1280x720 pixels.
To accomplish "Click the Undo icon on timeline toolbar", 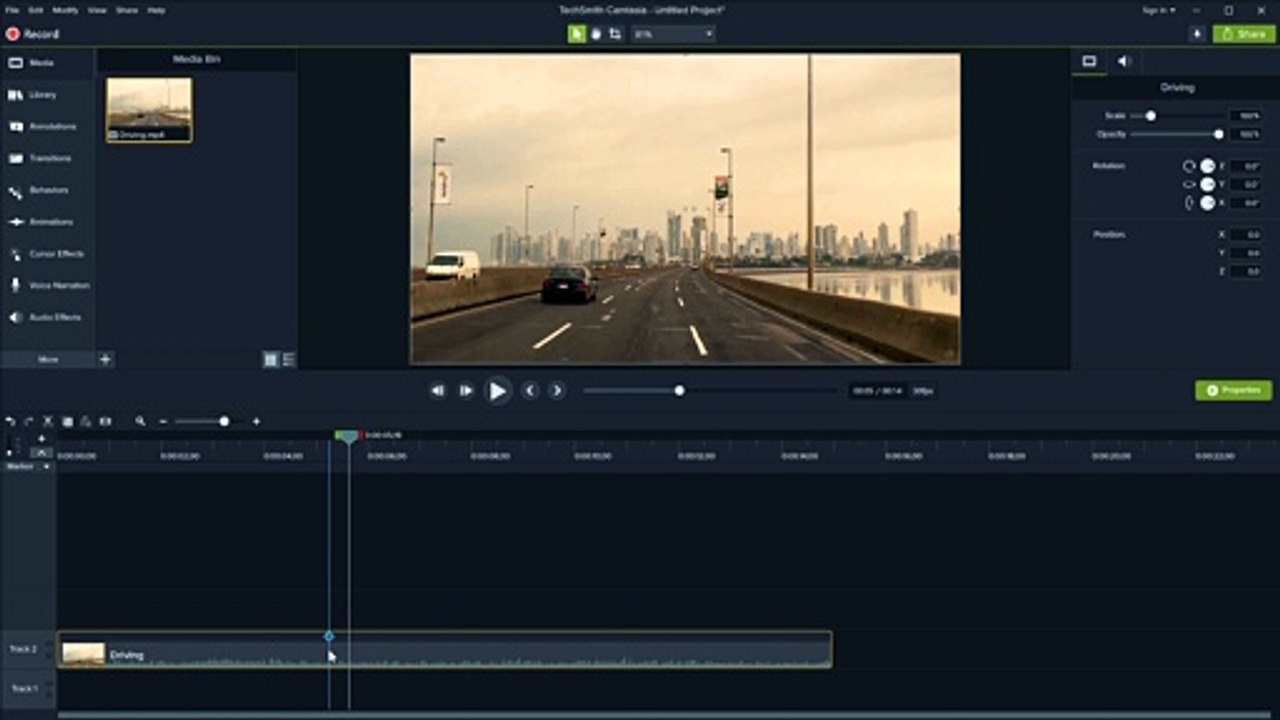I will [10, 422].
